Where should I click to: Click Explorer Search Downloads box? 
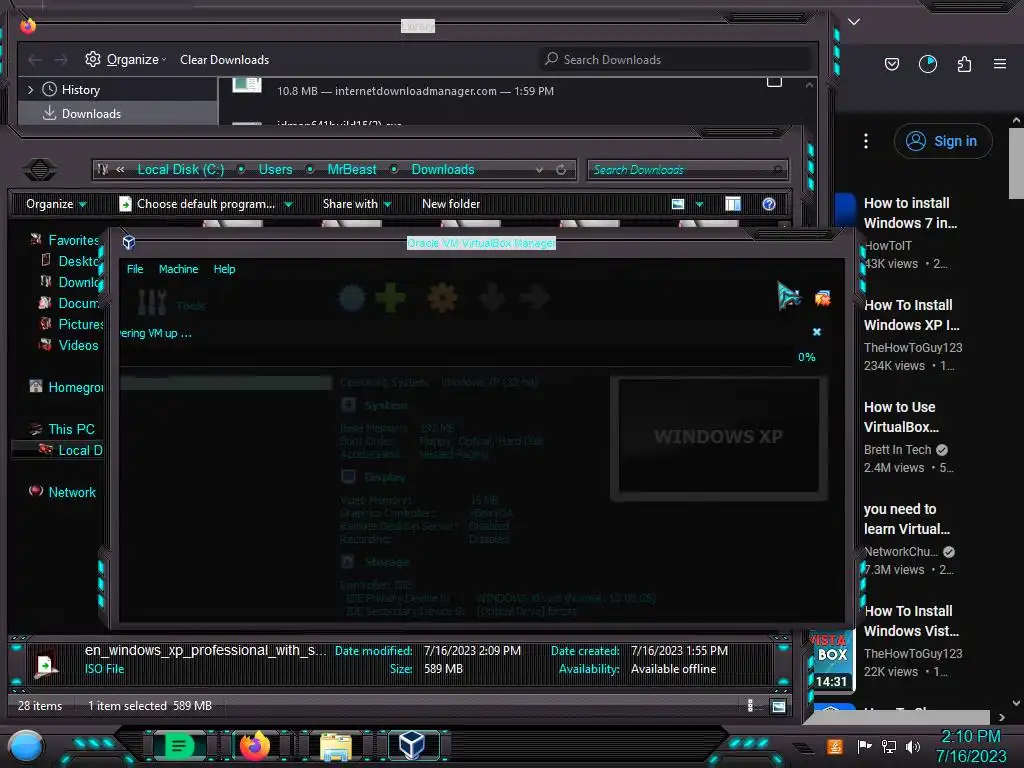(687, 170)
